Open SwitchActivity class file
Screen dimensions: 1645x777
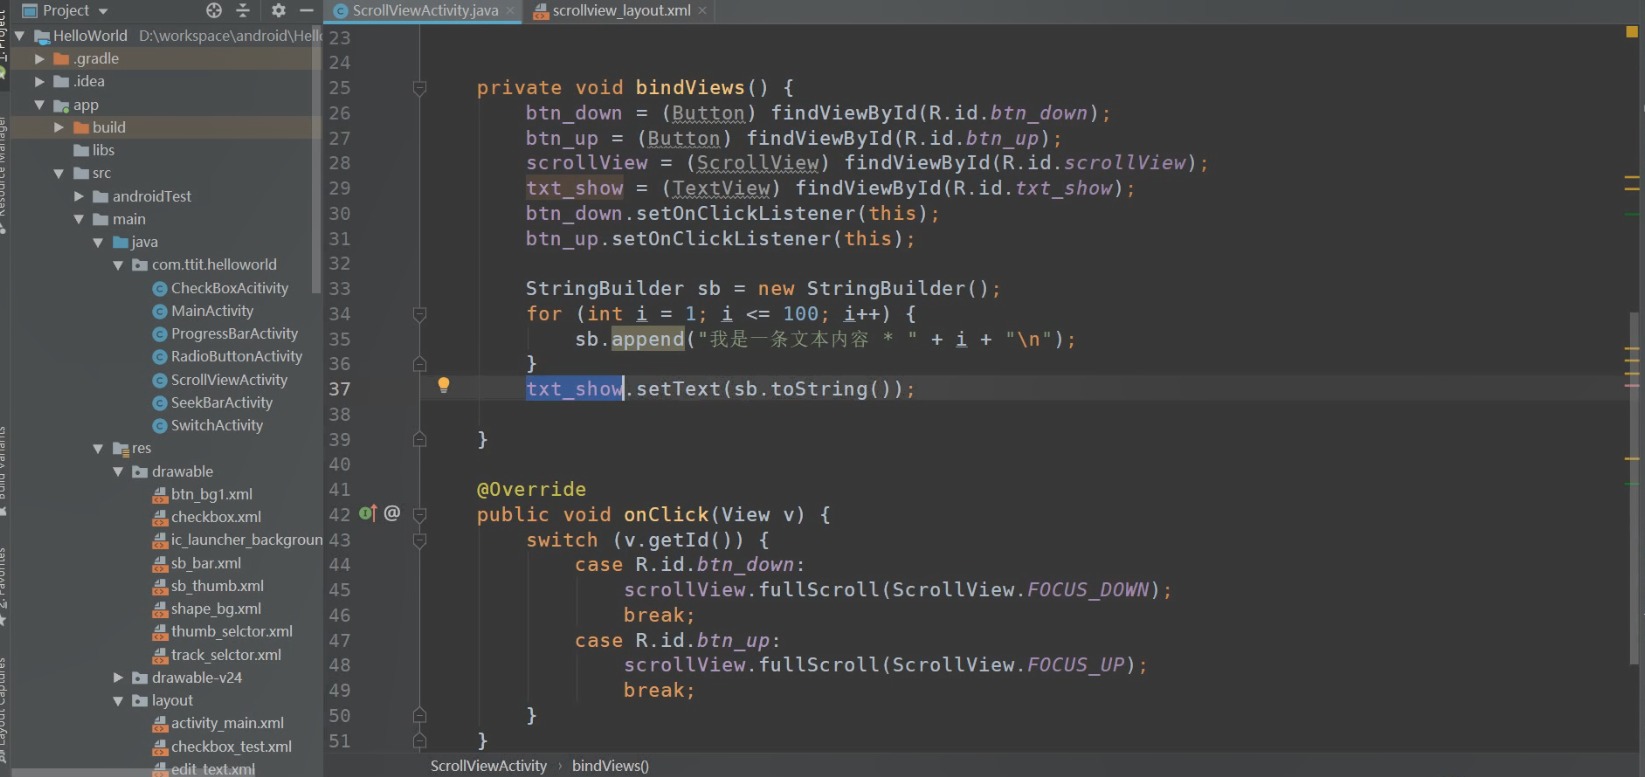pos(217,426)
